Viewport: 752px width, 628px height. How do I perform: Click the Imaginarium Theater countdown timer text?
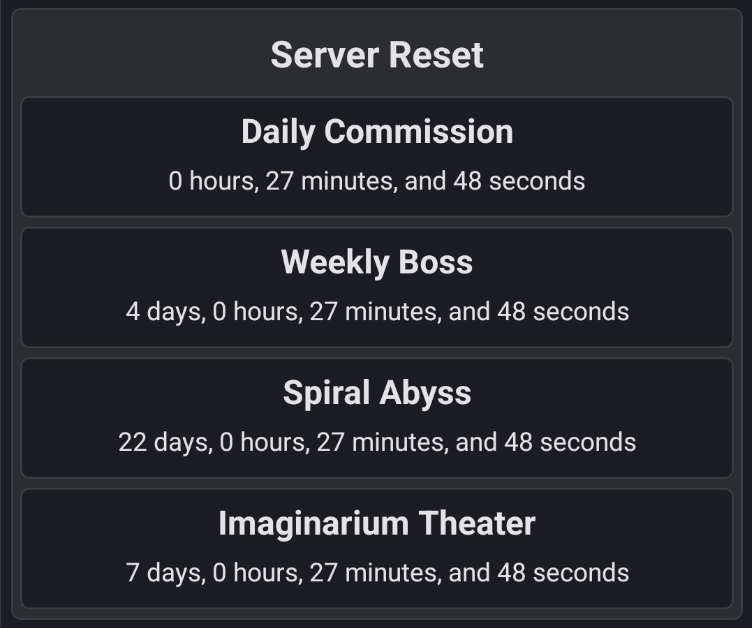point(376,572)
